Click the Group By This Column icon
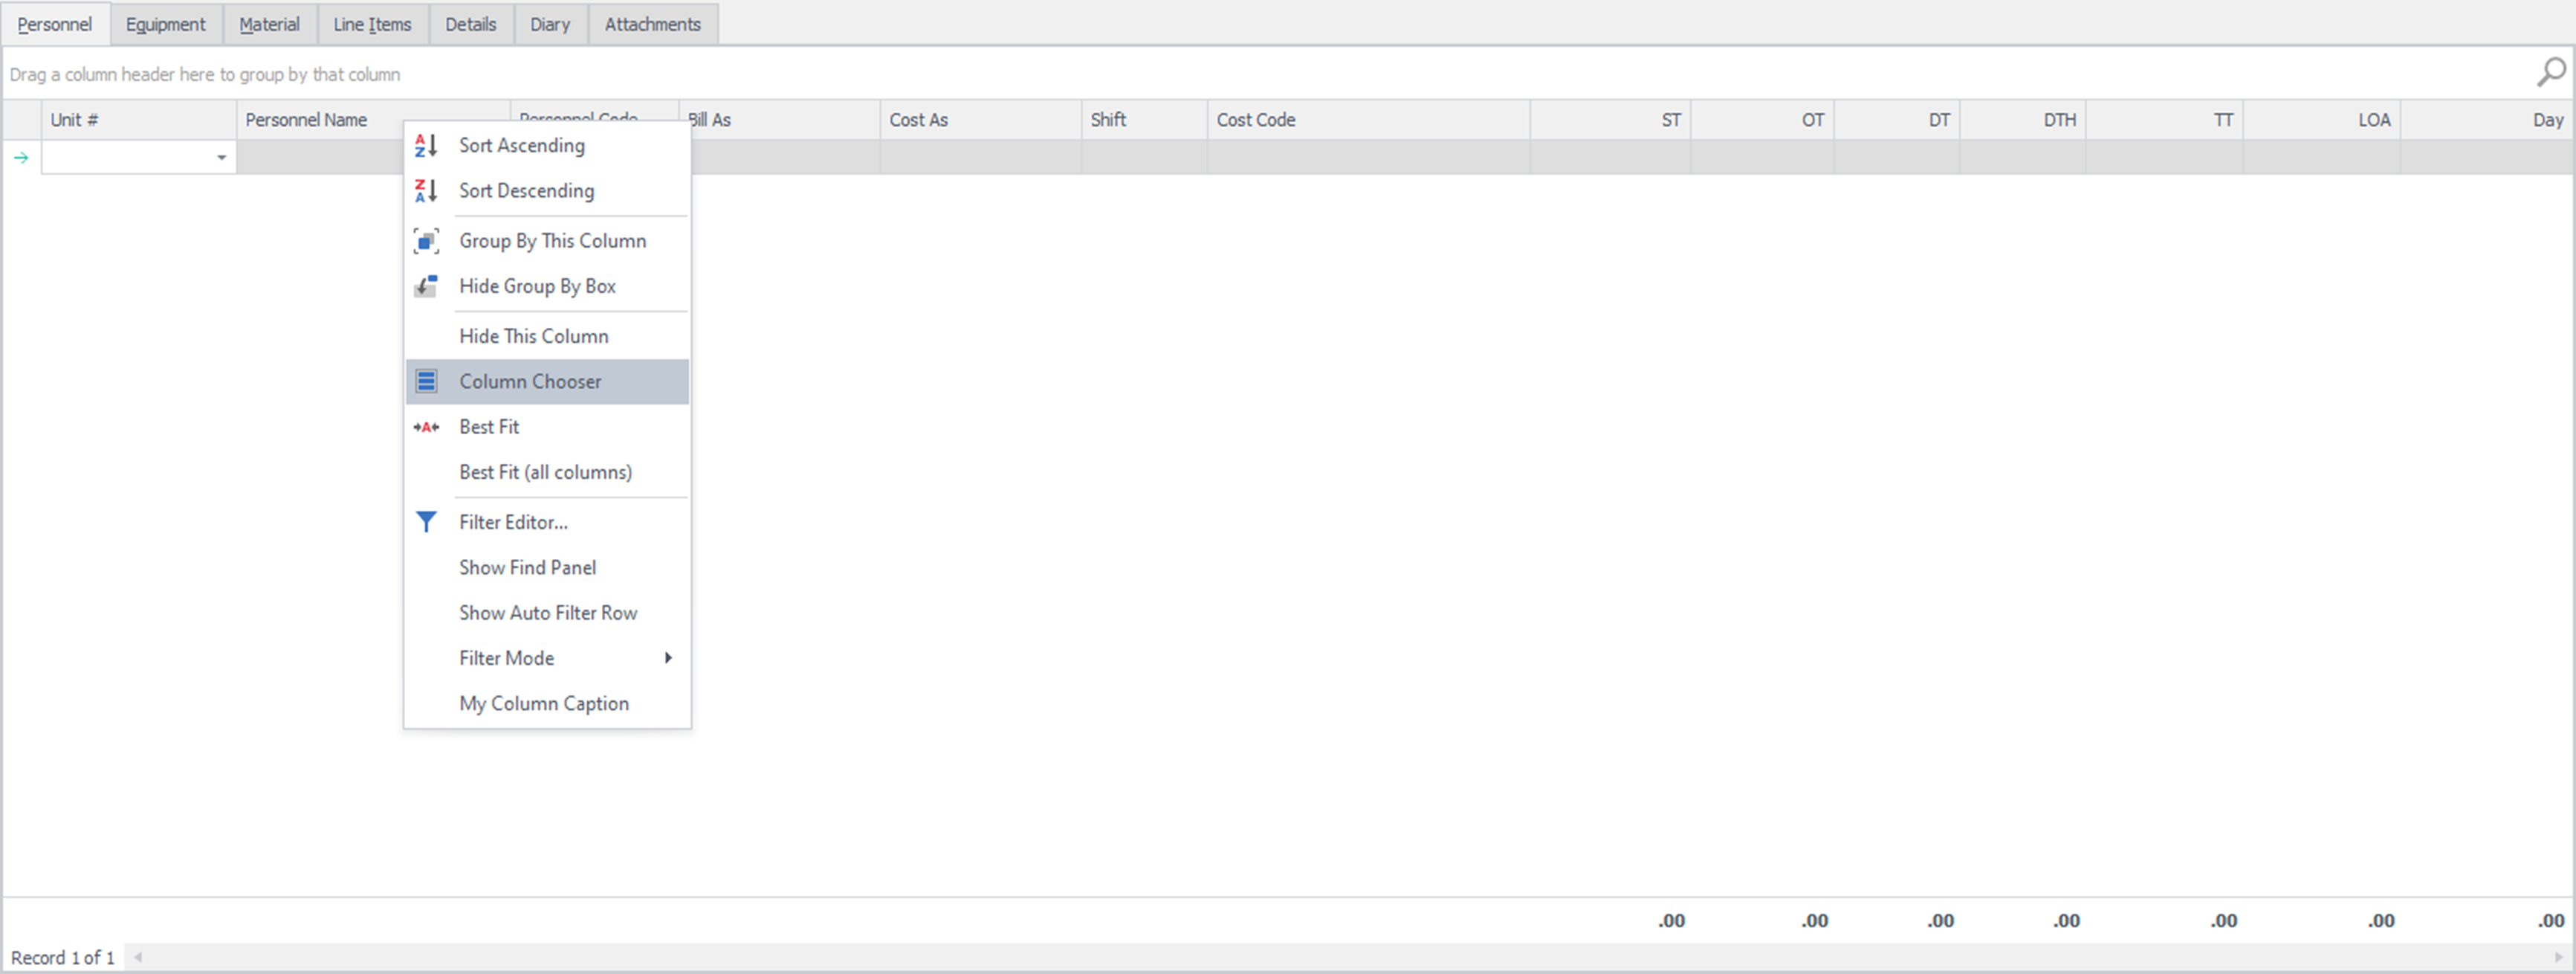Image resolution: width=2576 pixels, height=974 pixels. coord(426,241)
